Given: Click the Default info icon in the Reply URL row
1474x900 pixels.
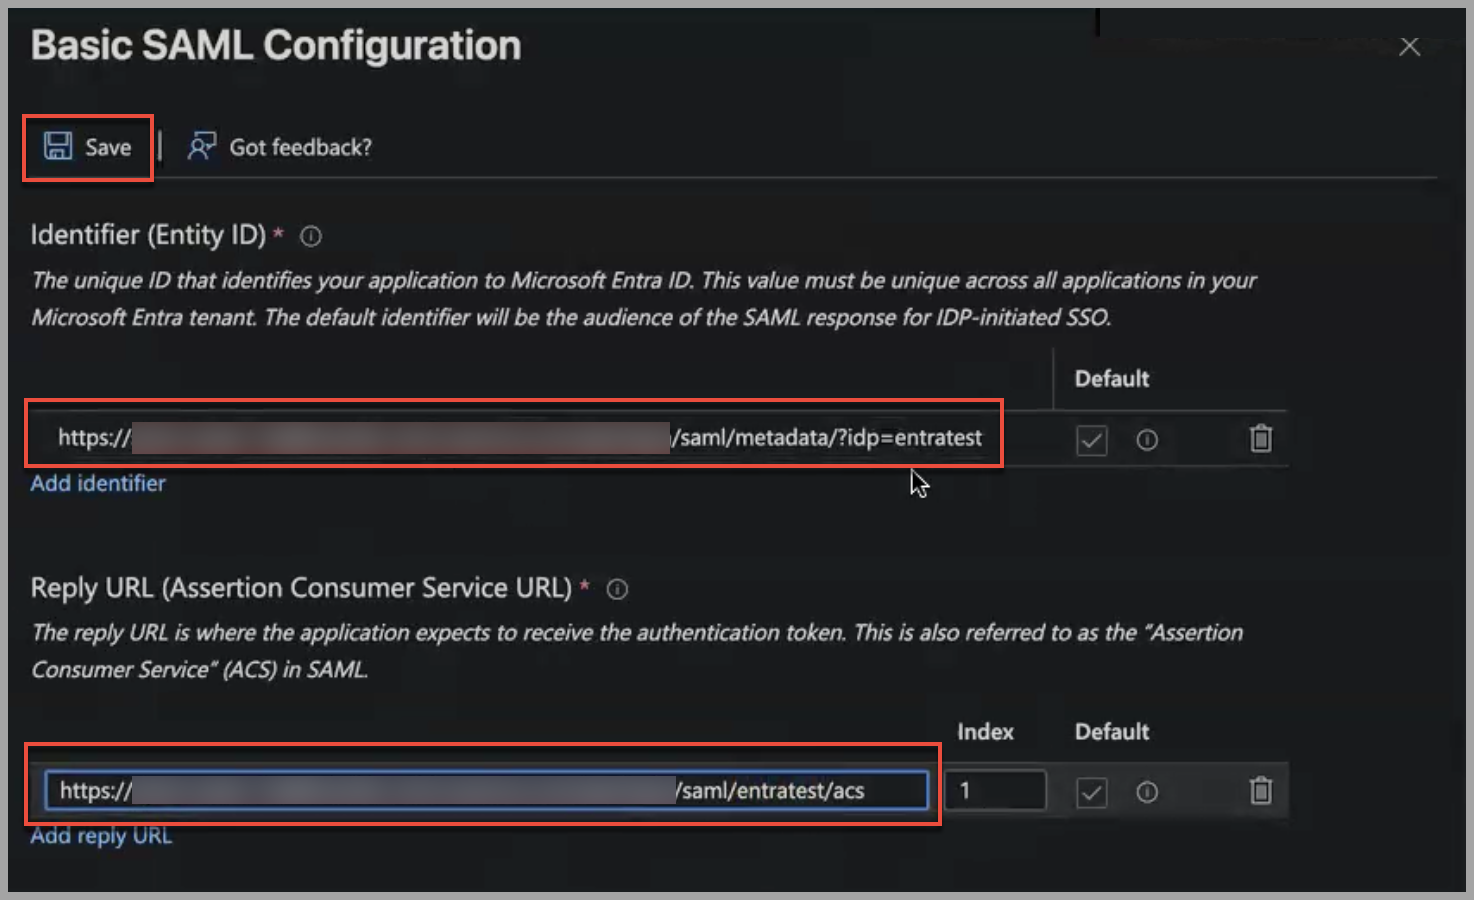Looking at the screenshot, I should click(x=1147, y=792).
